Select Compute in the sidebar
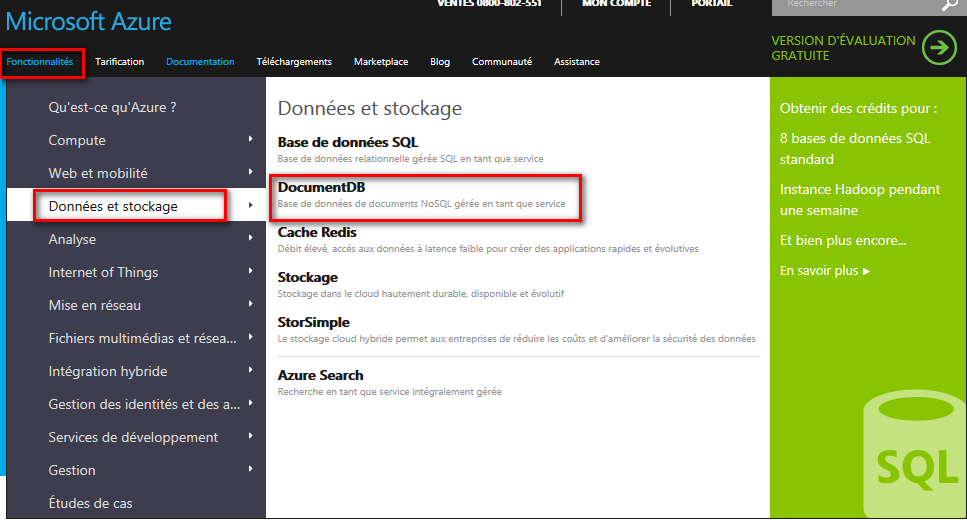967x520 pixels. pyautogui.click(x=77, y=140)
